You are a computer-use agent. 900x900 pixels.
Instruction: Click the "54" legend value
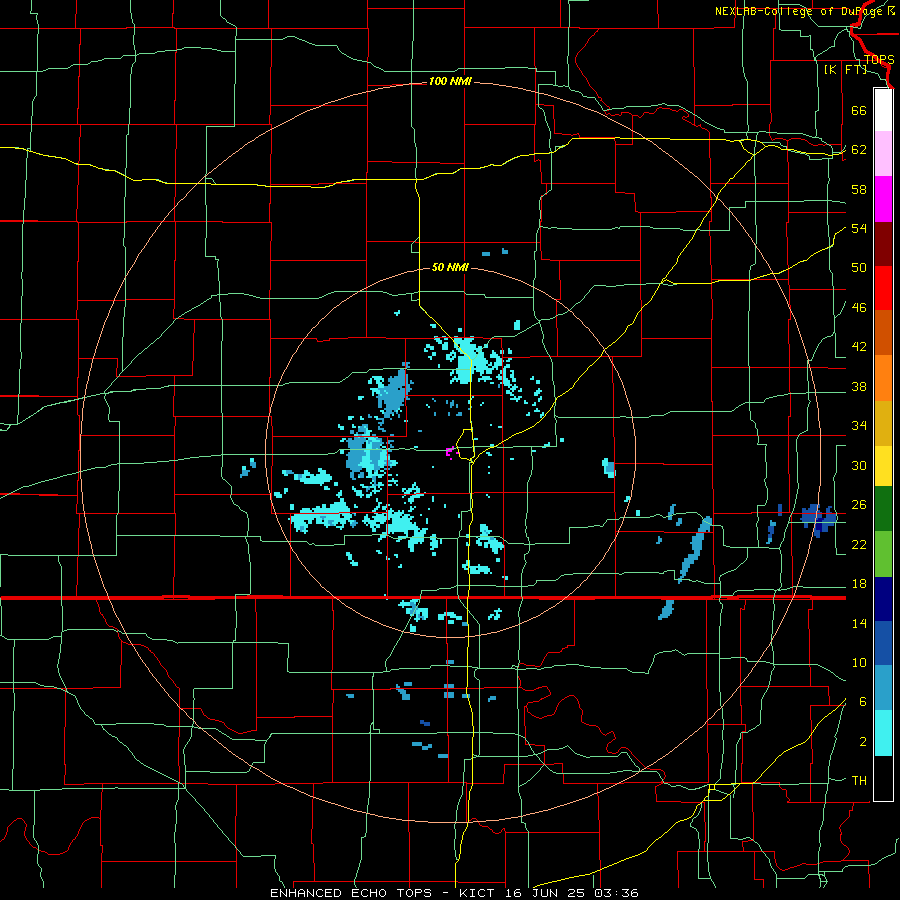tap(859, 228)
